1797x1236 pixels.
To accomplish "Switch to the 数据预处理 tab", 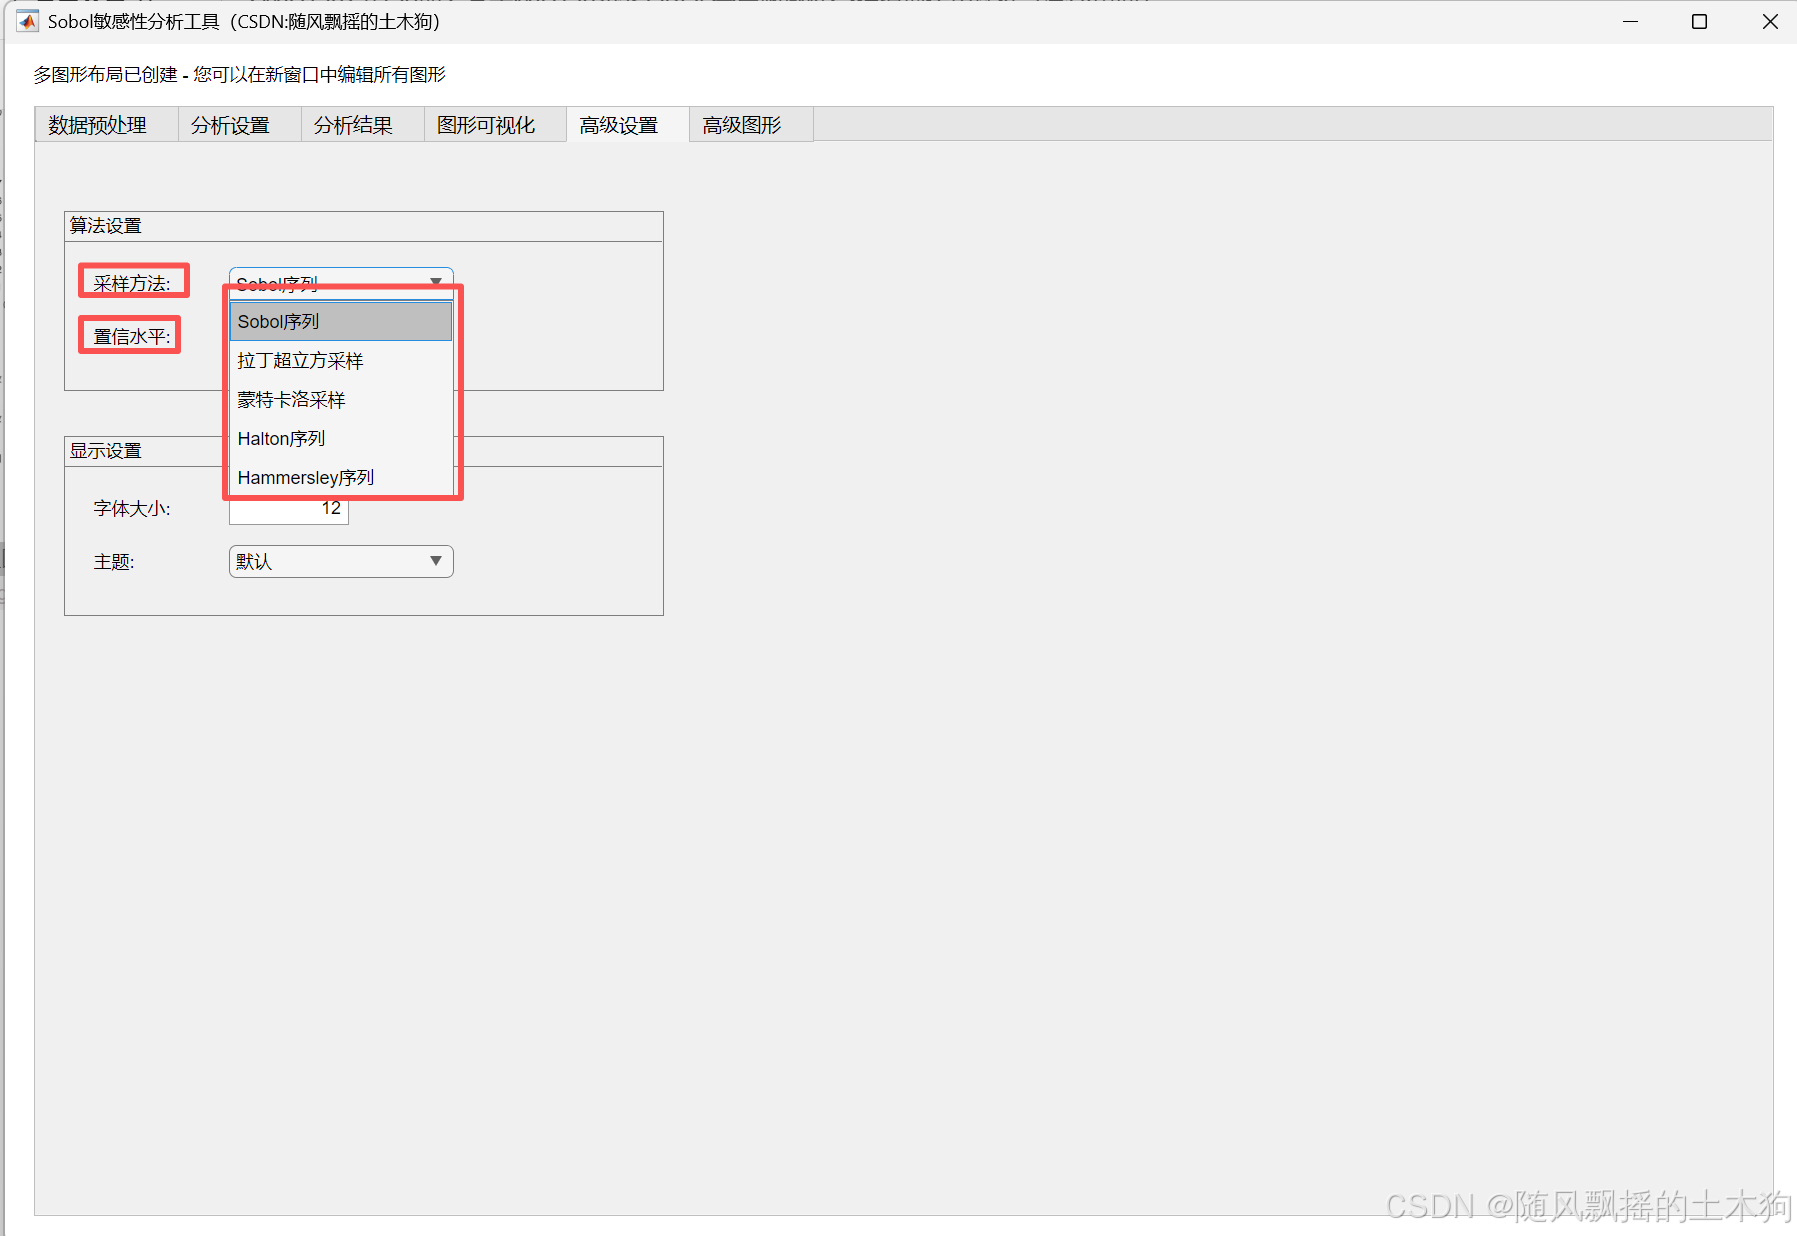I will click(x=107, y=124).
